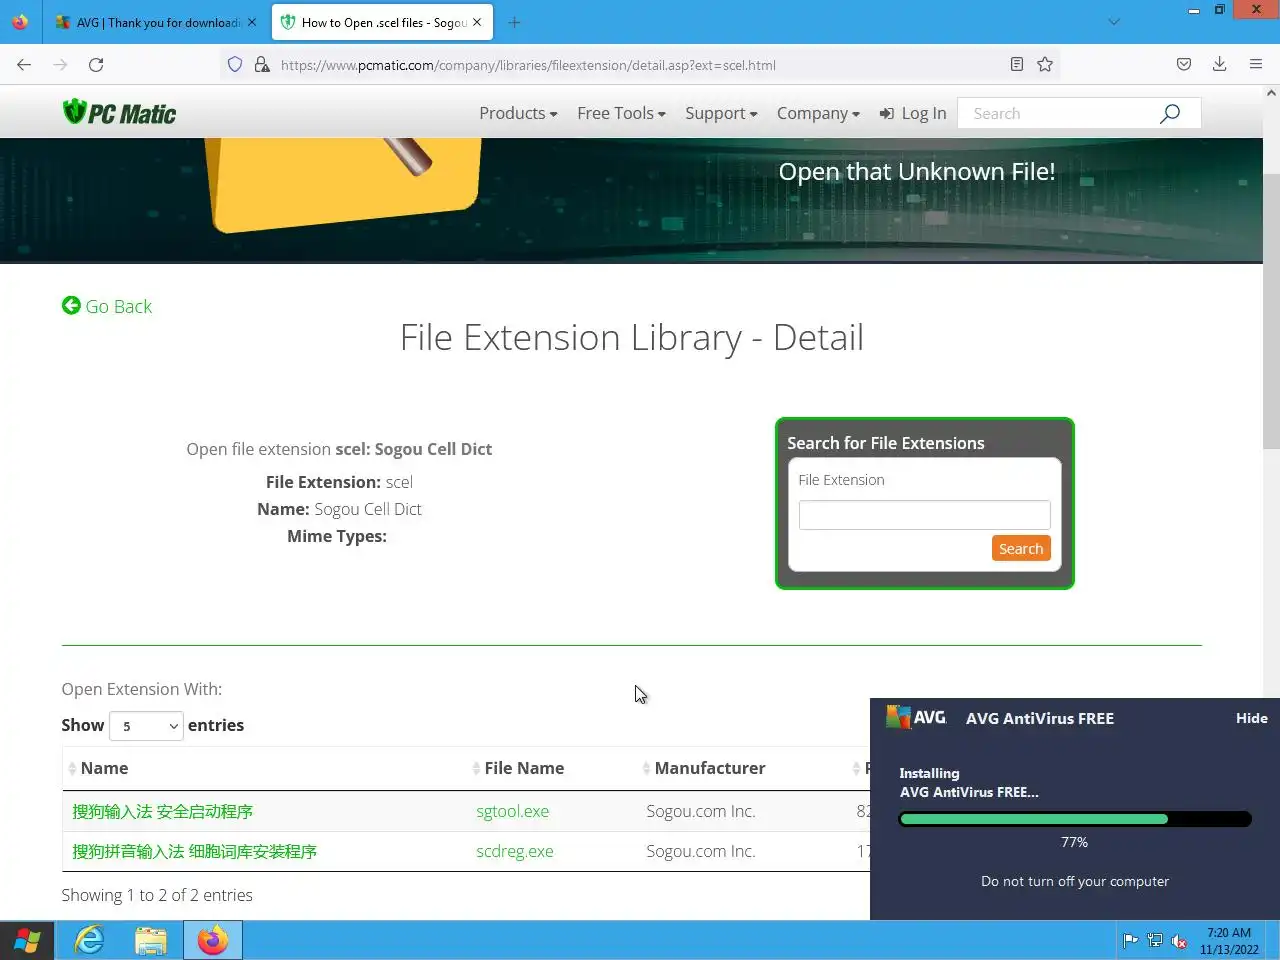Click the Go Back arrow icon
This screenshot has height=960, width=1280.
click(71, 305)
